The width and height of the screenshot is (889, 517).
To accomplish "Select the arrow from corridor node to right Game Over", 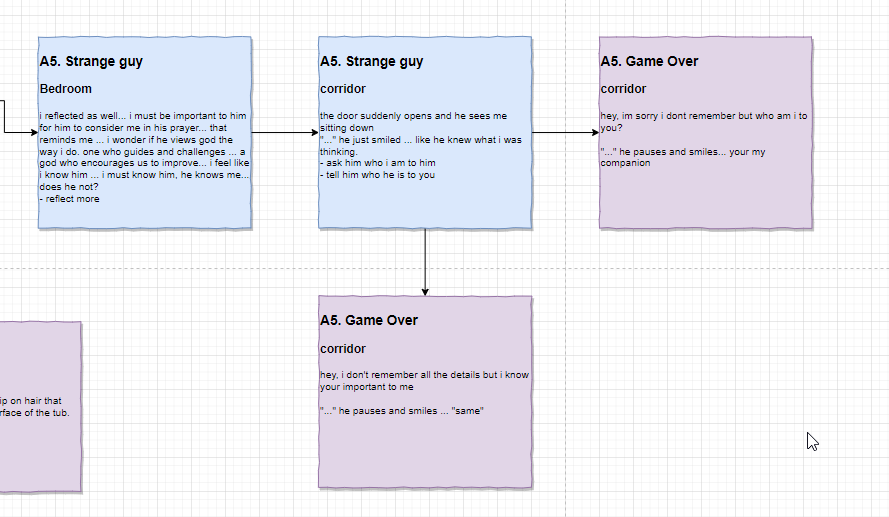I will [x=565, y=132].
